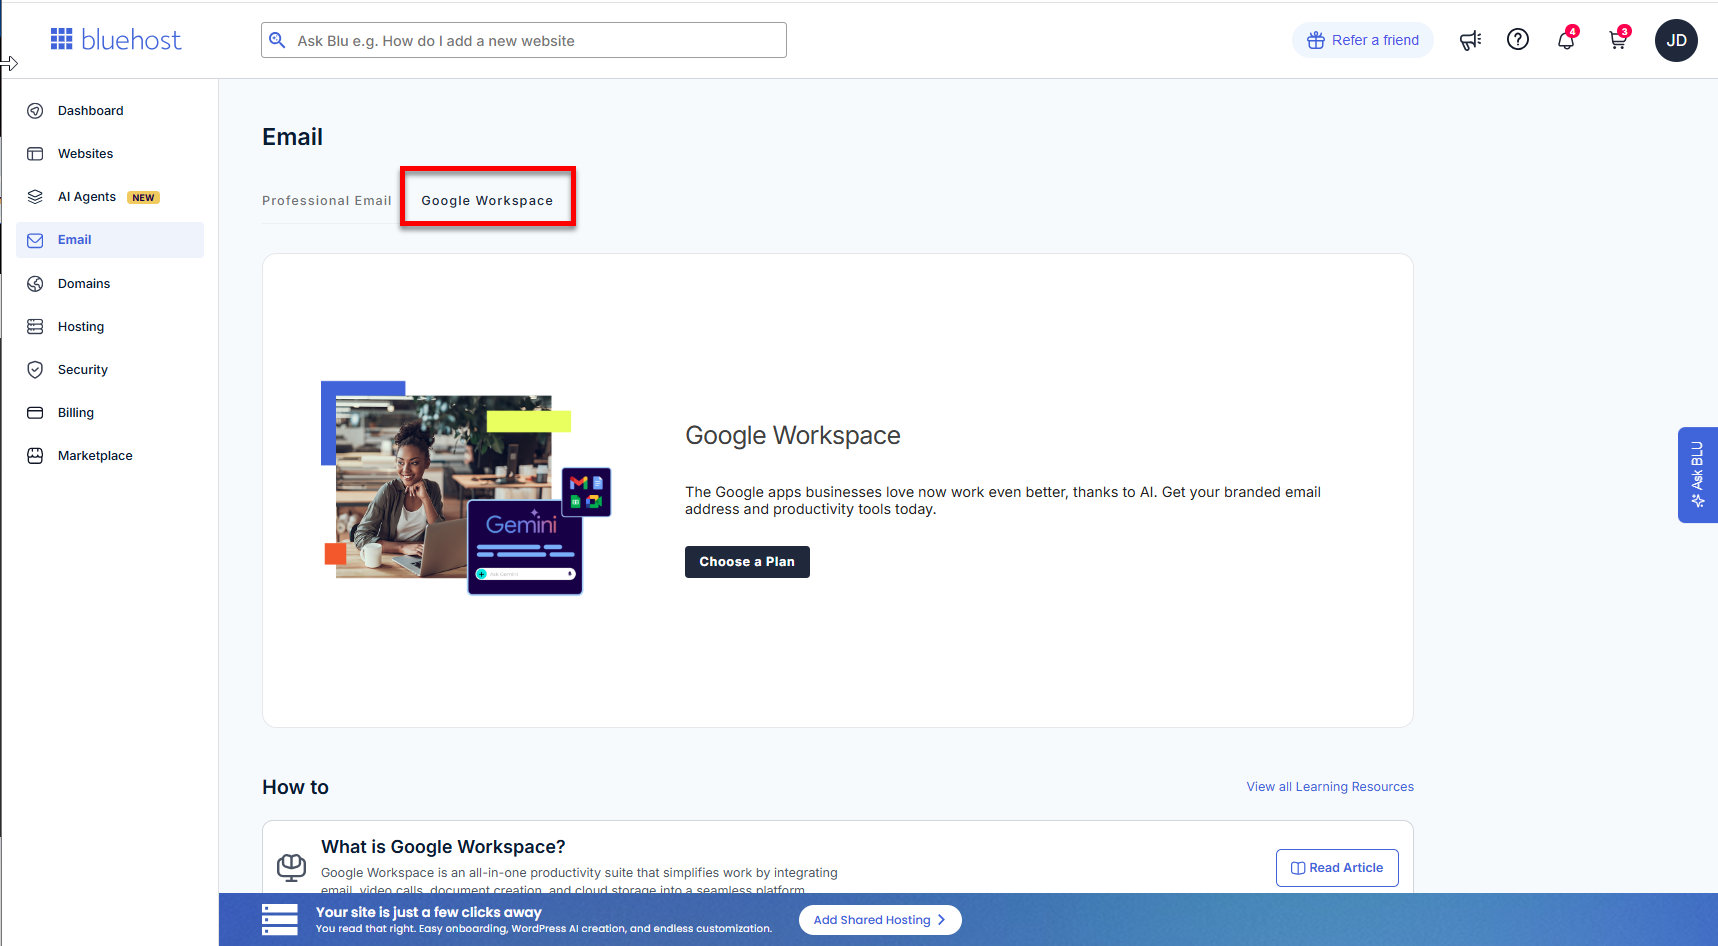Open the announcements megaphone icon
Screen dimensions: 1718x946
tap(1470, 40)
